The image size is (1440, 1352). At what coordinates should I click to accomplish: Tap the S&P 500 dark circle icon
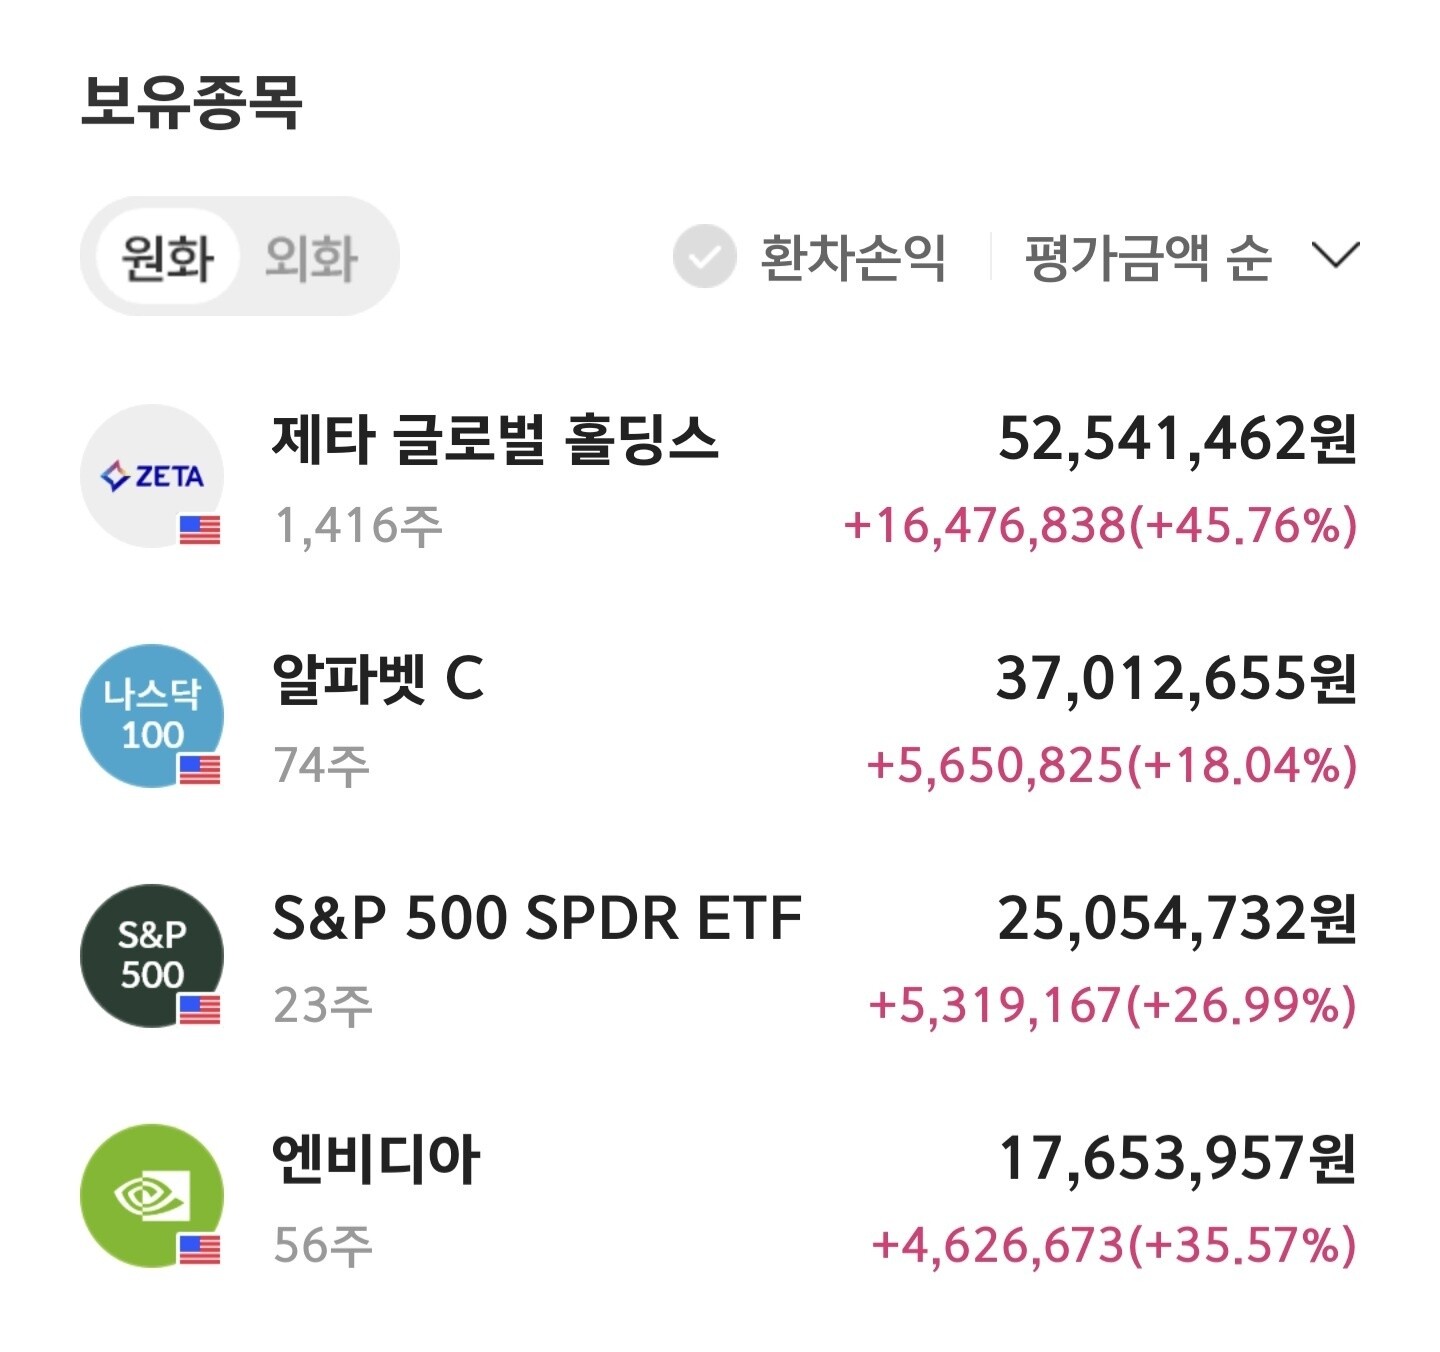click(152, 956)
